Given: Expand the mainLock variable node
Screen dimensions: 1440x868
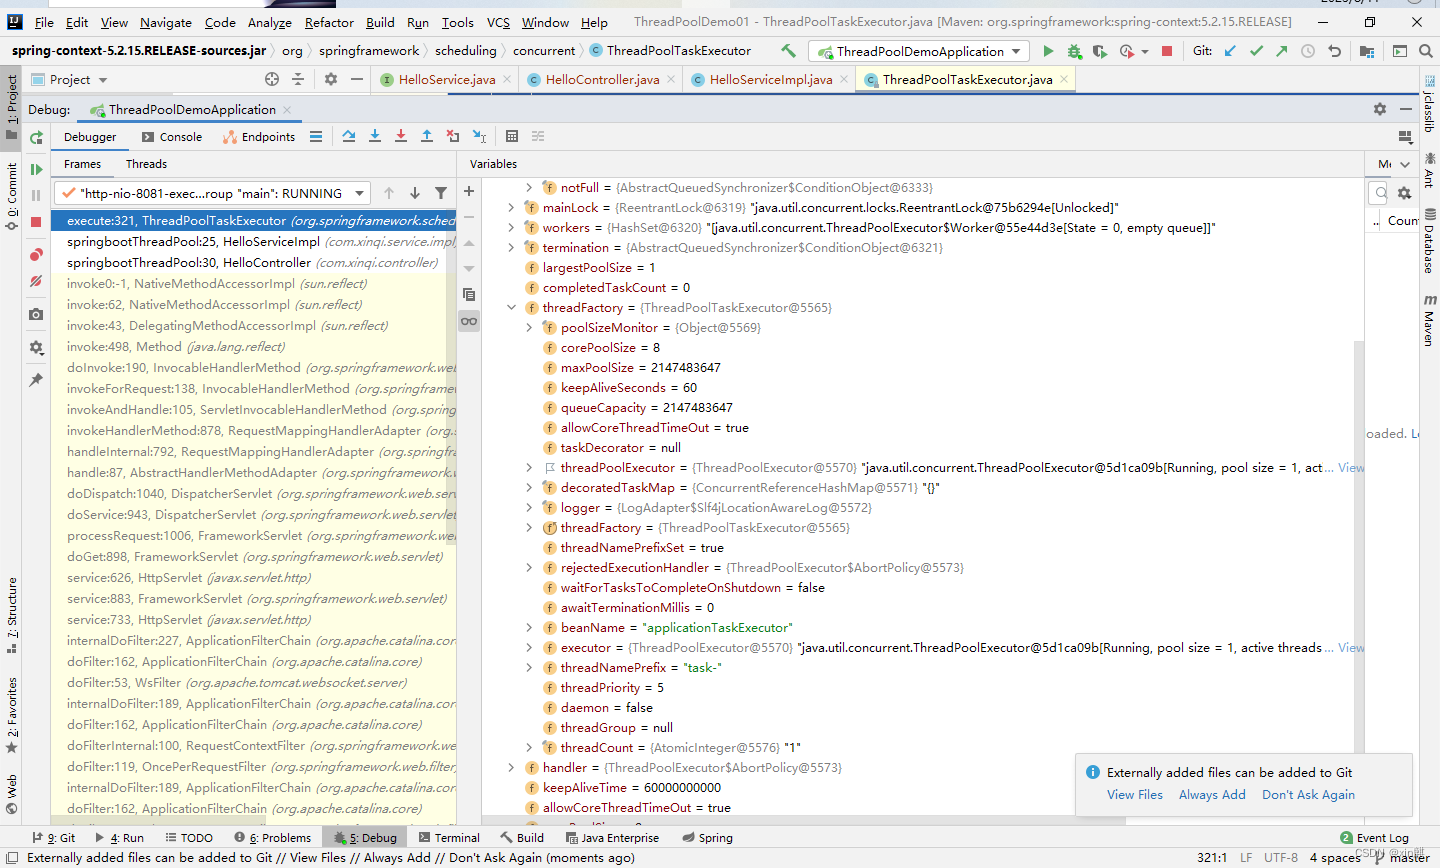Looking at the screenshot, I should click(511, 208).
